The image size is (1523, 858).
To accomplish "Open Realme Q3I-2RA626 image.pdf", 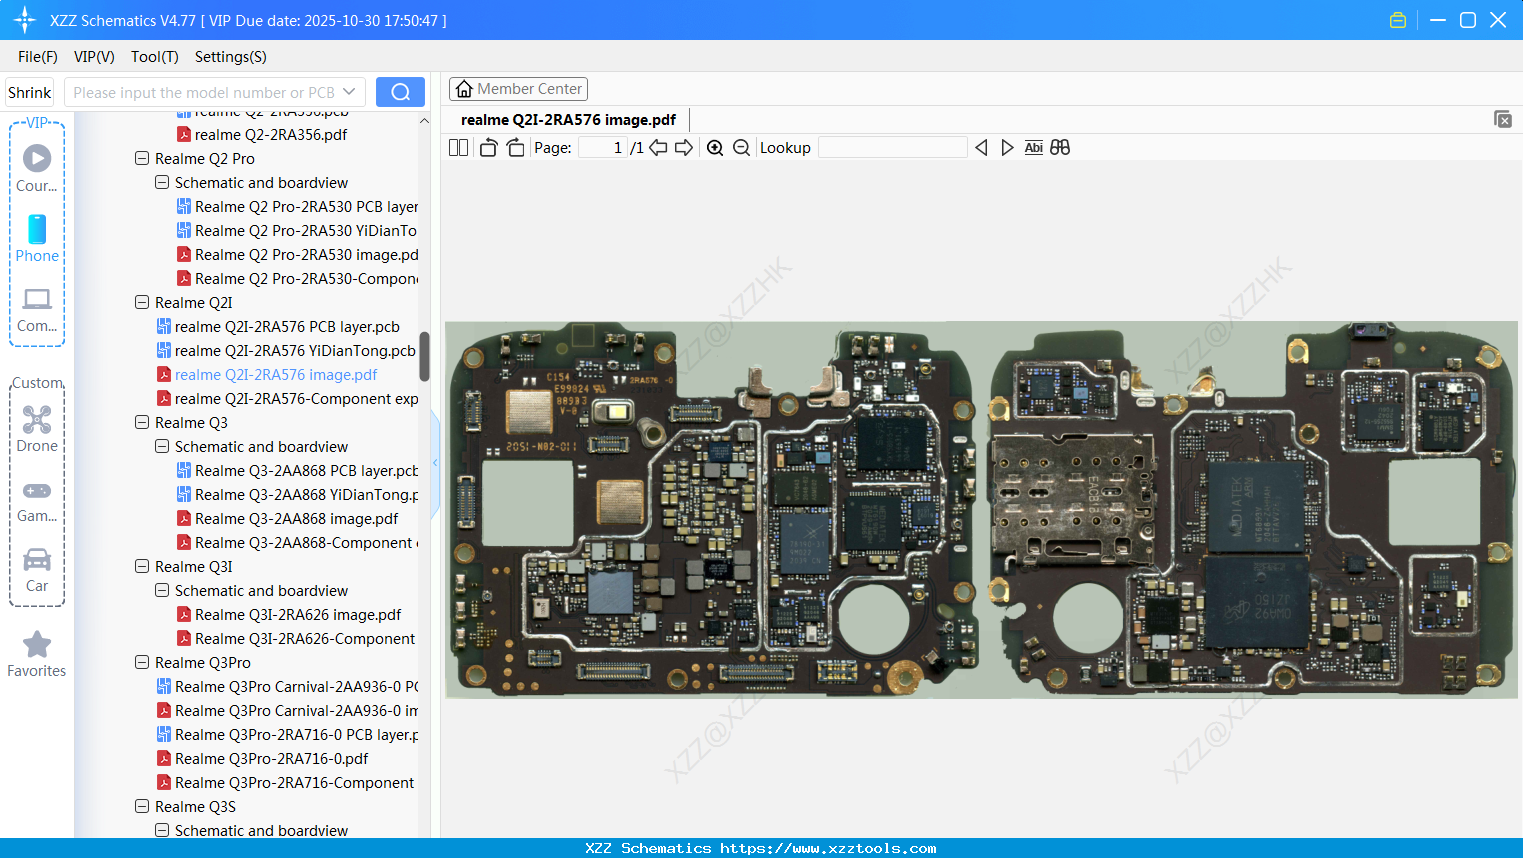I will (289, 615).
